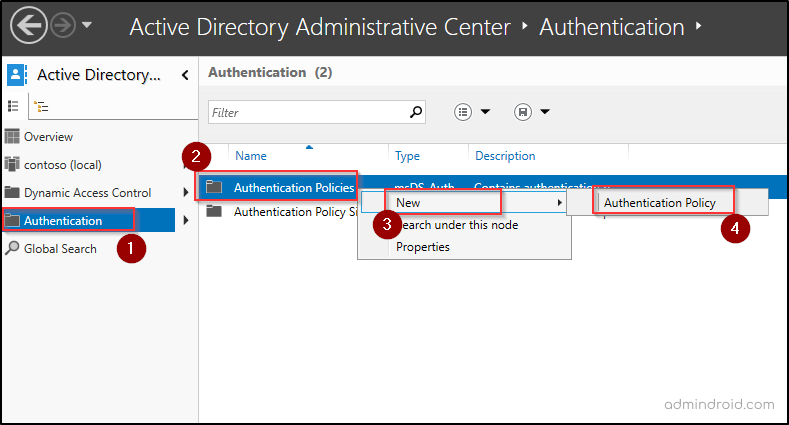Select Authentication in navigation pane
Screen dimensions: 789x425
pyautogui.click(x=89, y=220)
